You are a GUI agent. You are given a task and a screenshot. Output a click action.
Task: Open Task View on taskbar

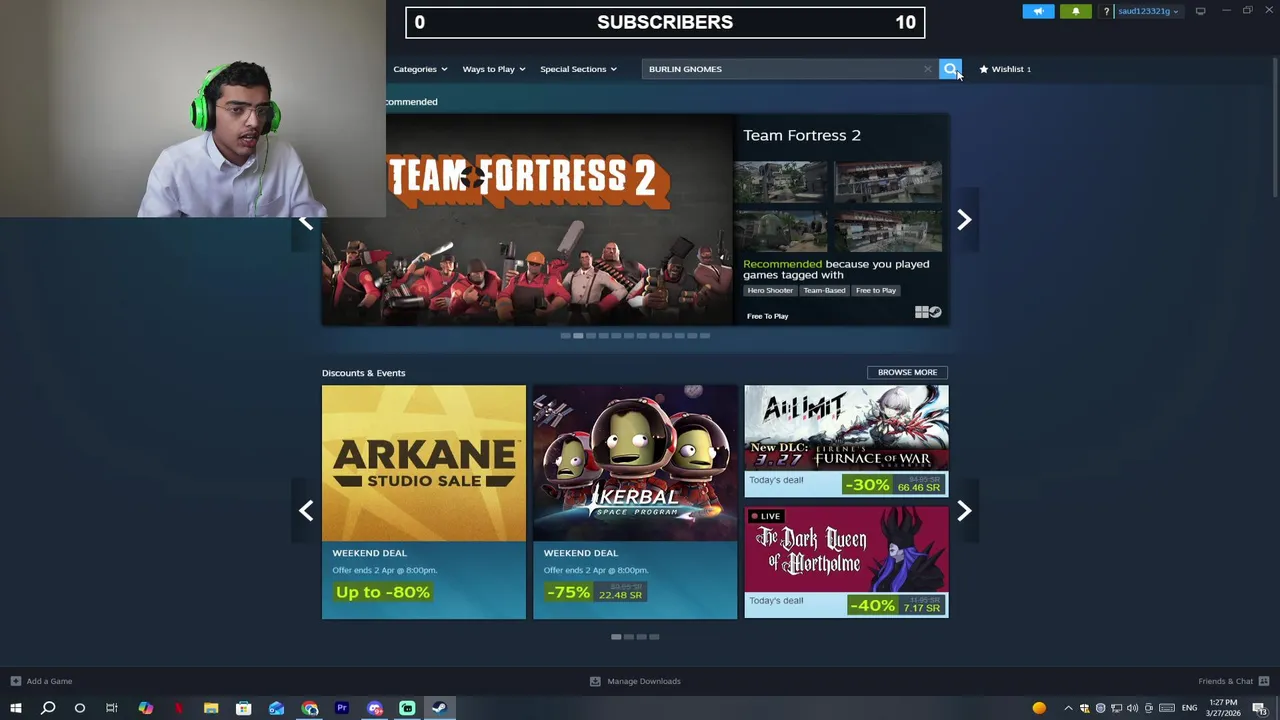tap(112, 708)
